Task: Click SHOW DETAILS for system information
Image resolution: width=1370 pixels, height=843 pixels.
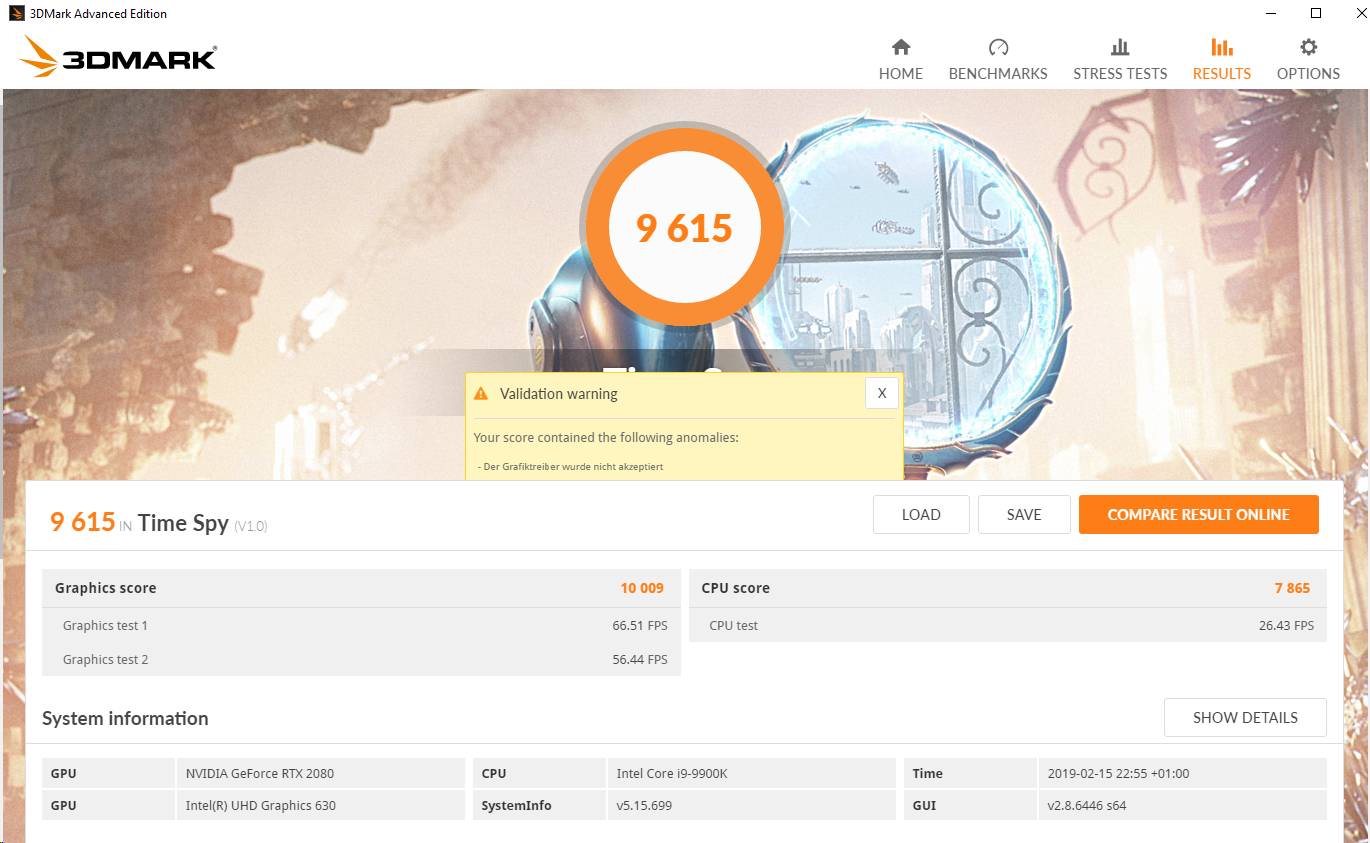Action: 1245,718
